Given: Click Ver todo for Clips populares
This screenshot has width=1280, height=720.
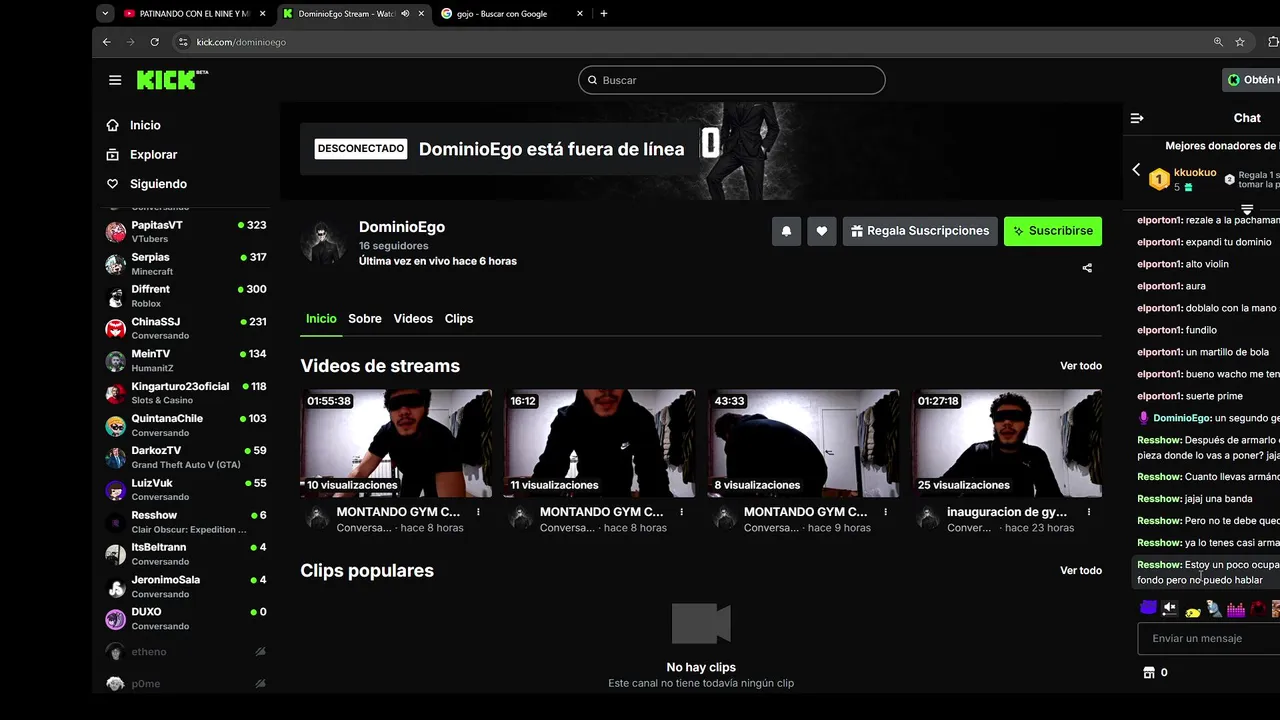Looking at the screenshot, I should click(x=1081, y=571).
